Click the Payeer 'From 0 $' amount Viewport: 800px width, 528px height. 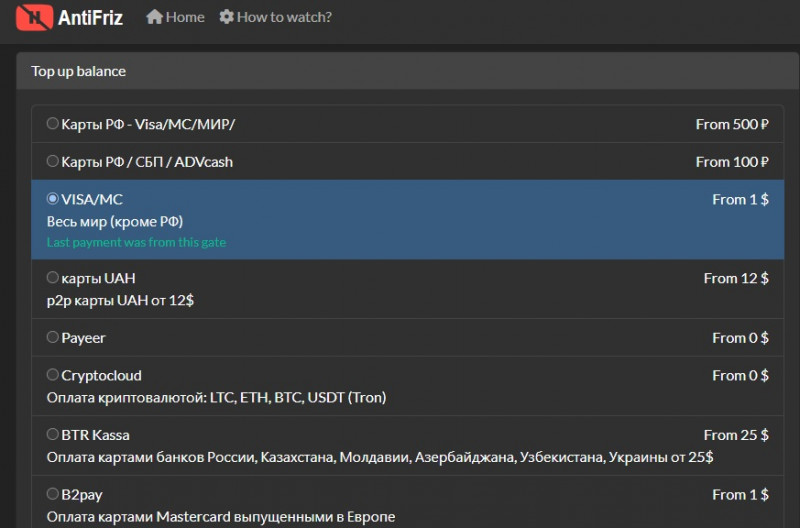click(x=740, y=338)
